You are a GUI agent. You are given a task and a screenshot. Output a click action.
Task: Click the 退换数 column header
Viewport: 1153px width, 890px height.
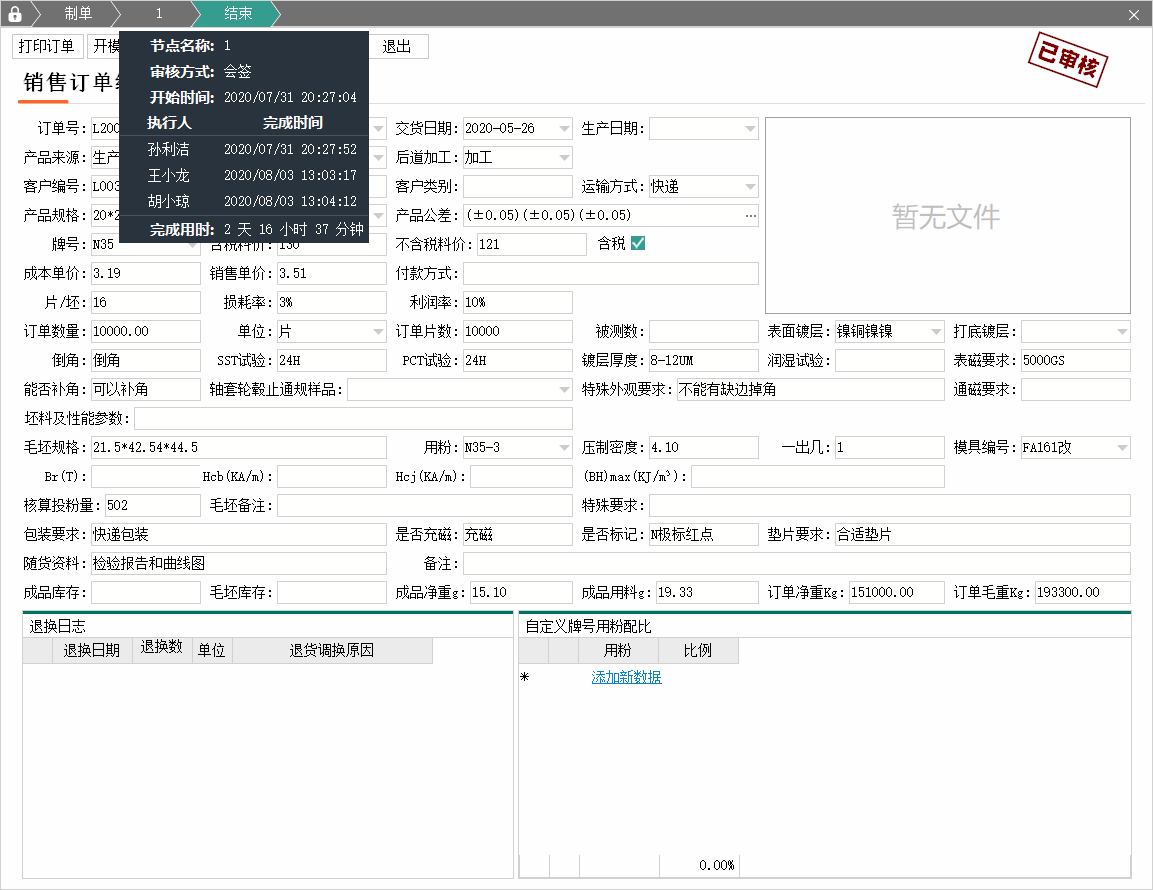pyautogui.click(x=162, y=650)
